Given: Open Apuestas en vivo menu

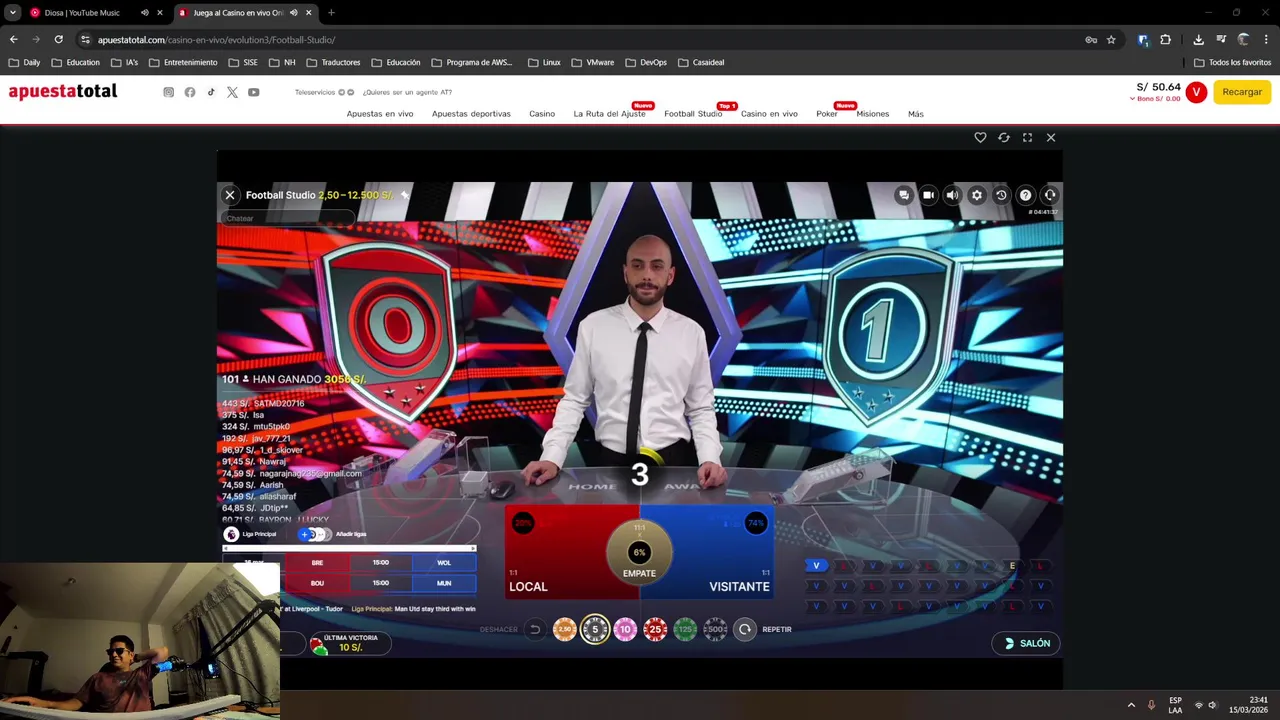Looking at the screenshot, I should click(380, 114).
